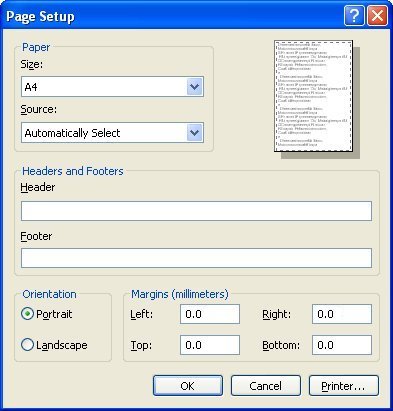Screen dimensions: 393x411
Task: Click the Help question mark icon
Action: pyautogui.click(x=354, y=15)
